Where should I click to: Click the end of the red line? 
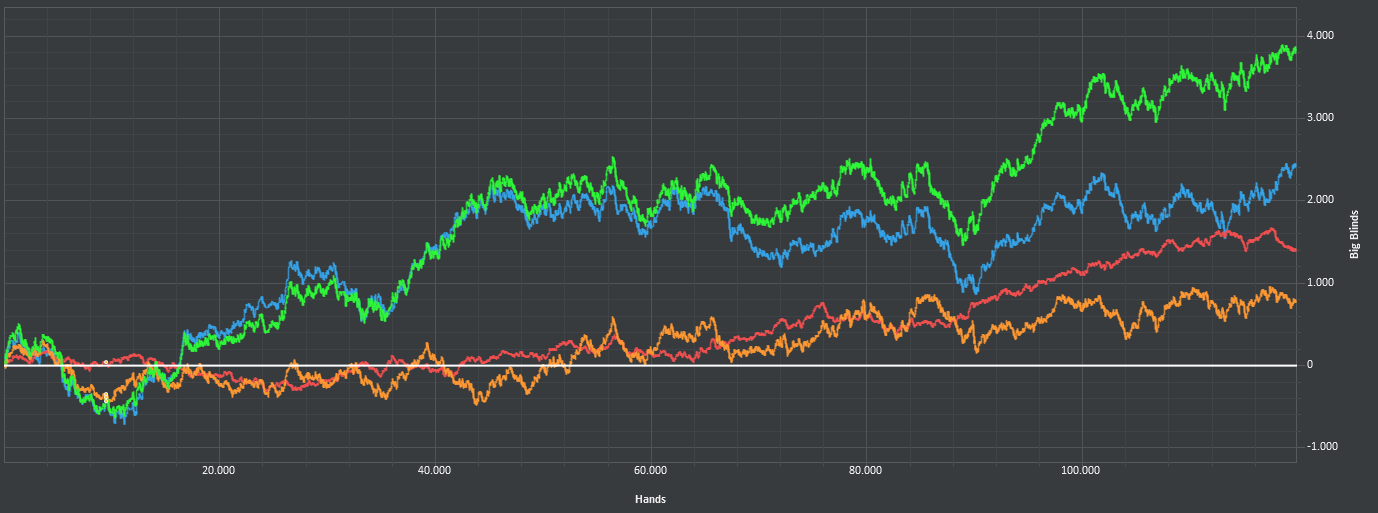click(x=1295, y=250)
